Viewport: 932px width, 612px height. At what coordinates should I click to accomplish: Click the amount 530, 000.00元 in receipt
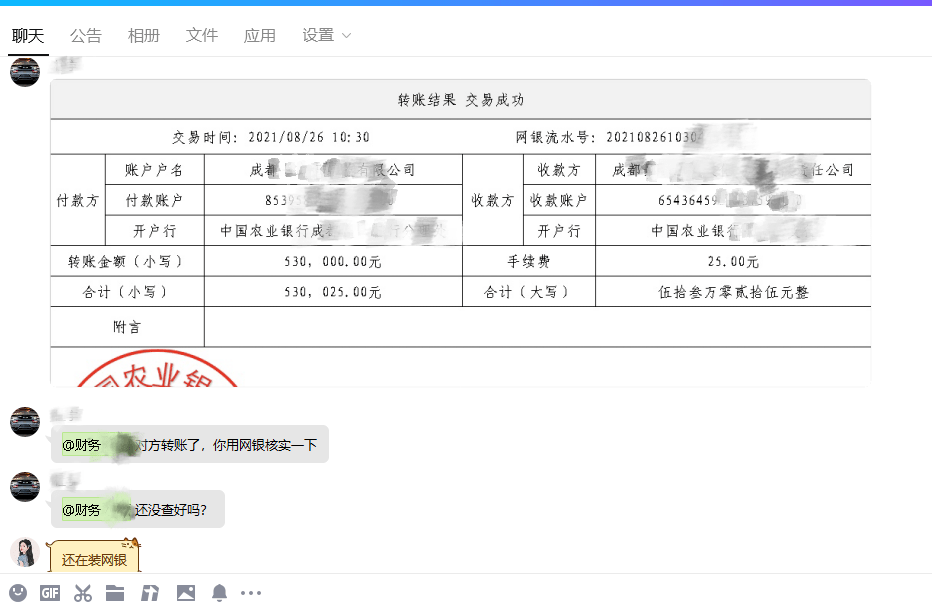(333, 261)
